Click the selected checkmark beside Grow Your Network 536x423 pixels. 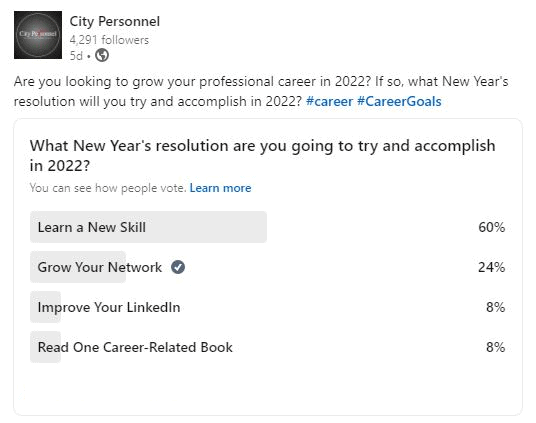click(178, 267)
